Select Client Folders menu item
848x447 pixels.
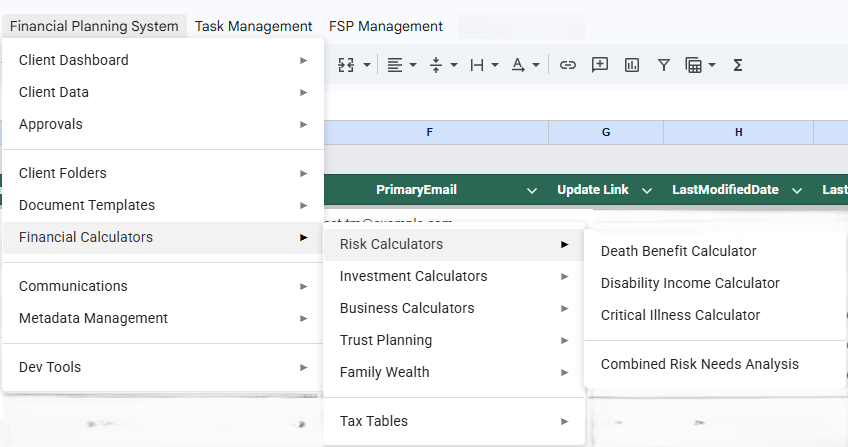pos(163,173)
